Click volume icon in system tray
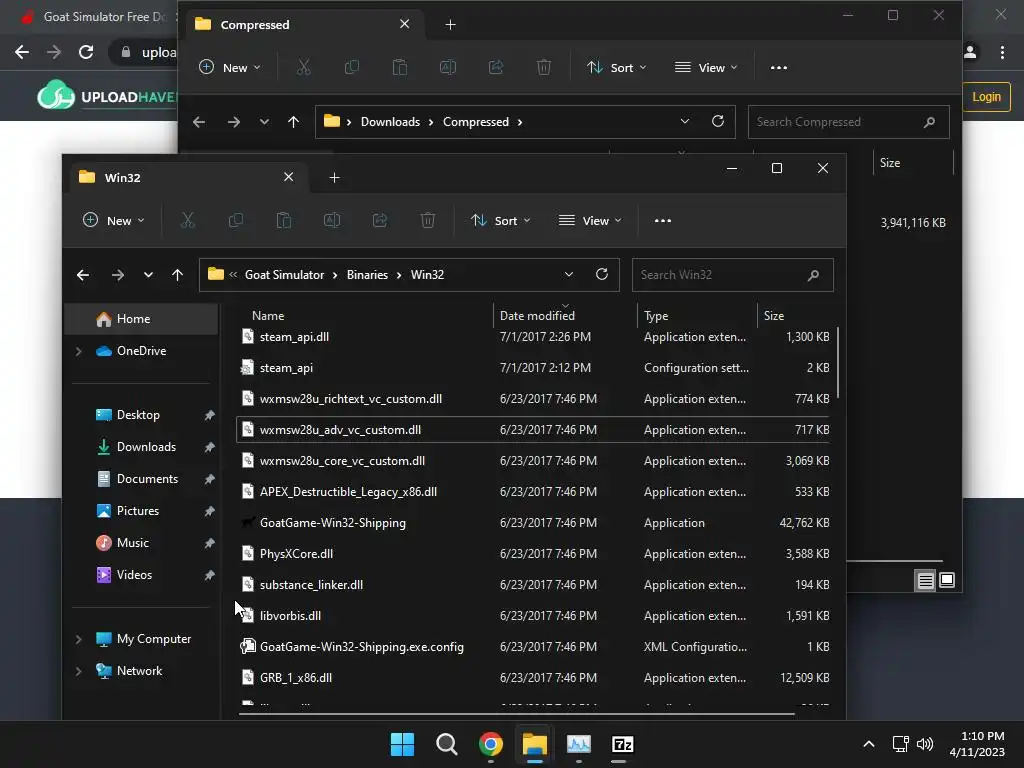1024x768 pixels. point(925,744)
